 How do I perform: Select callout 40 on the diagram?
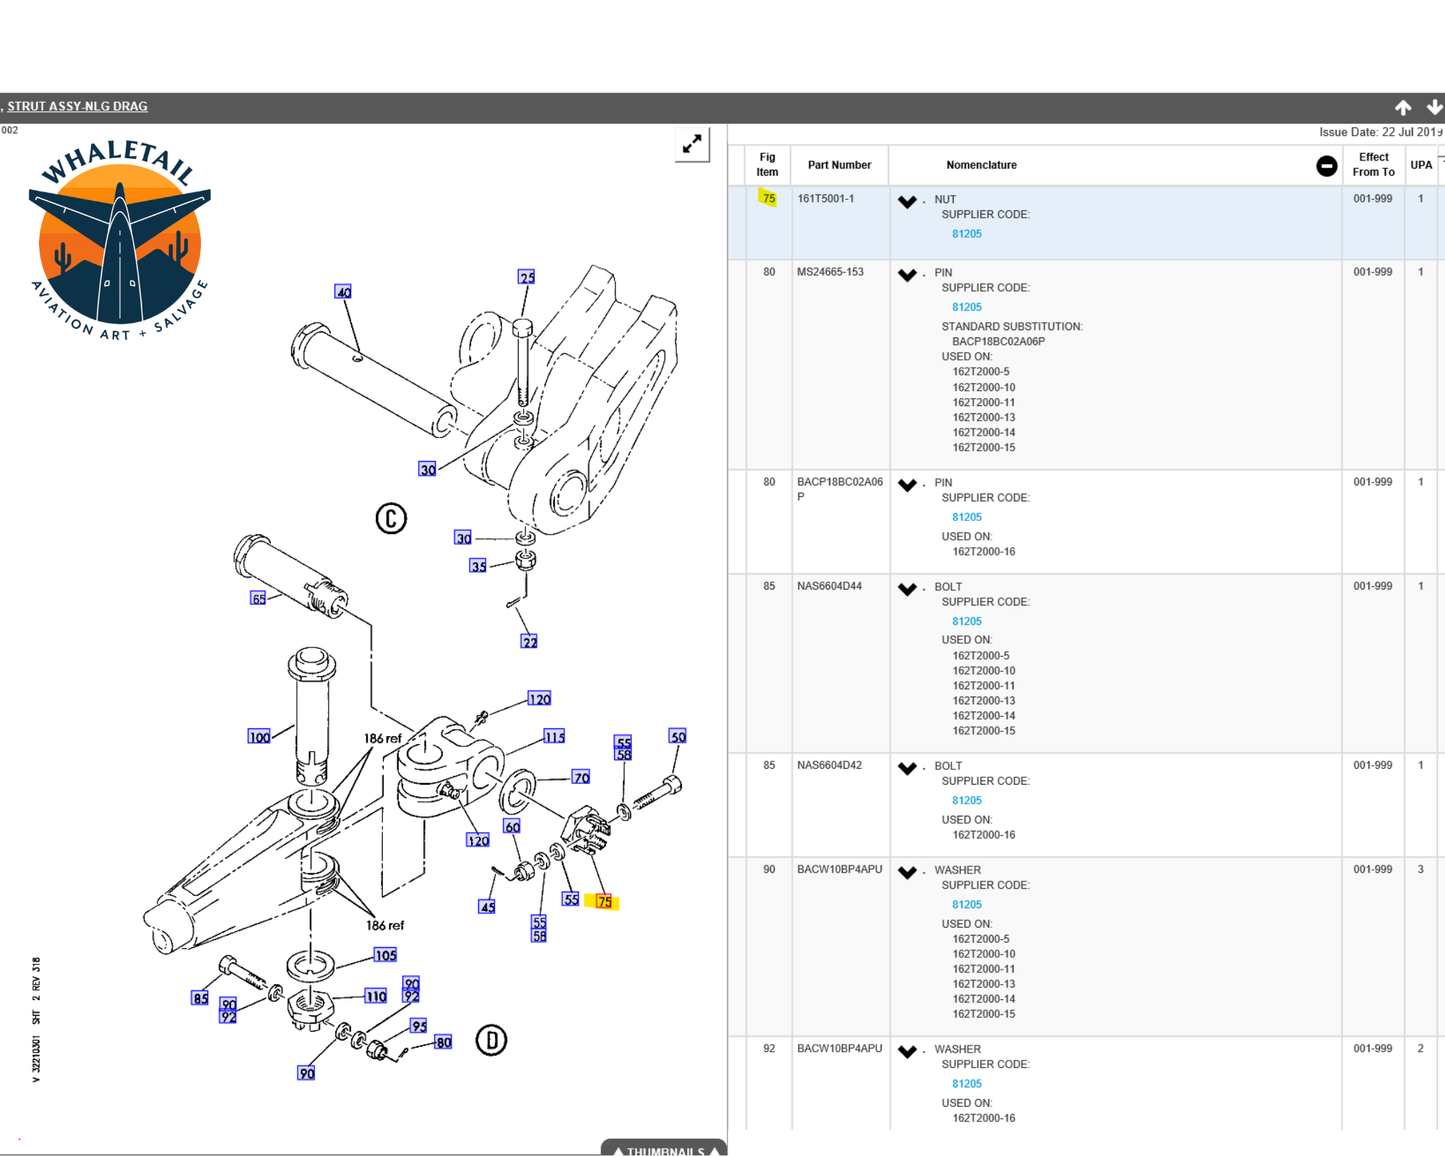343,292
